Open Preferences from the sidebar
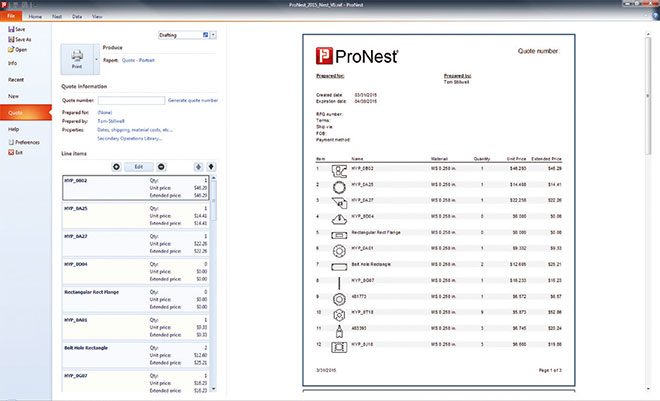The image size is (660, 401). pos(26,142)
